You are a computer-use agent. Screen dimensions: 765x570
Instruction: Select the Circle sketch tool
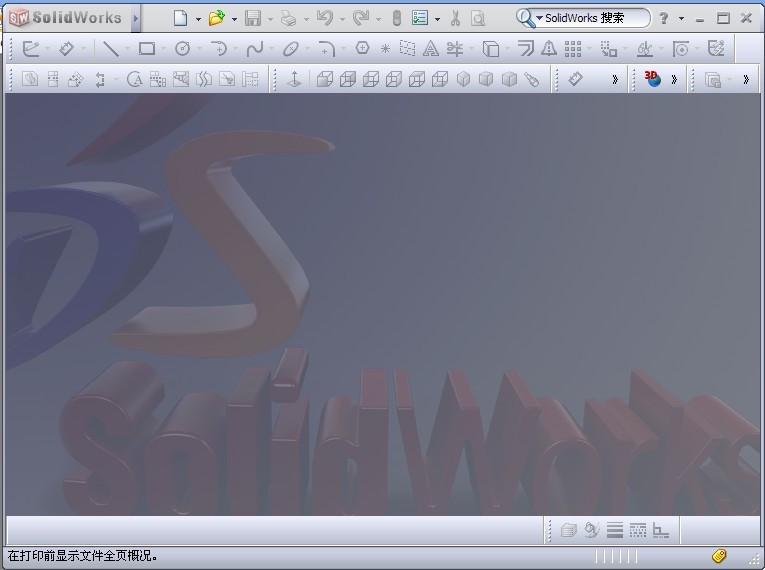[x=182, y=49]
